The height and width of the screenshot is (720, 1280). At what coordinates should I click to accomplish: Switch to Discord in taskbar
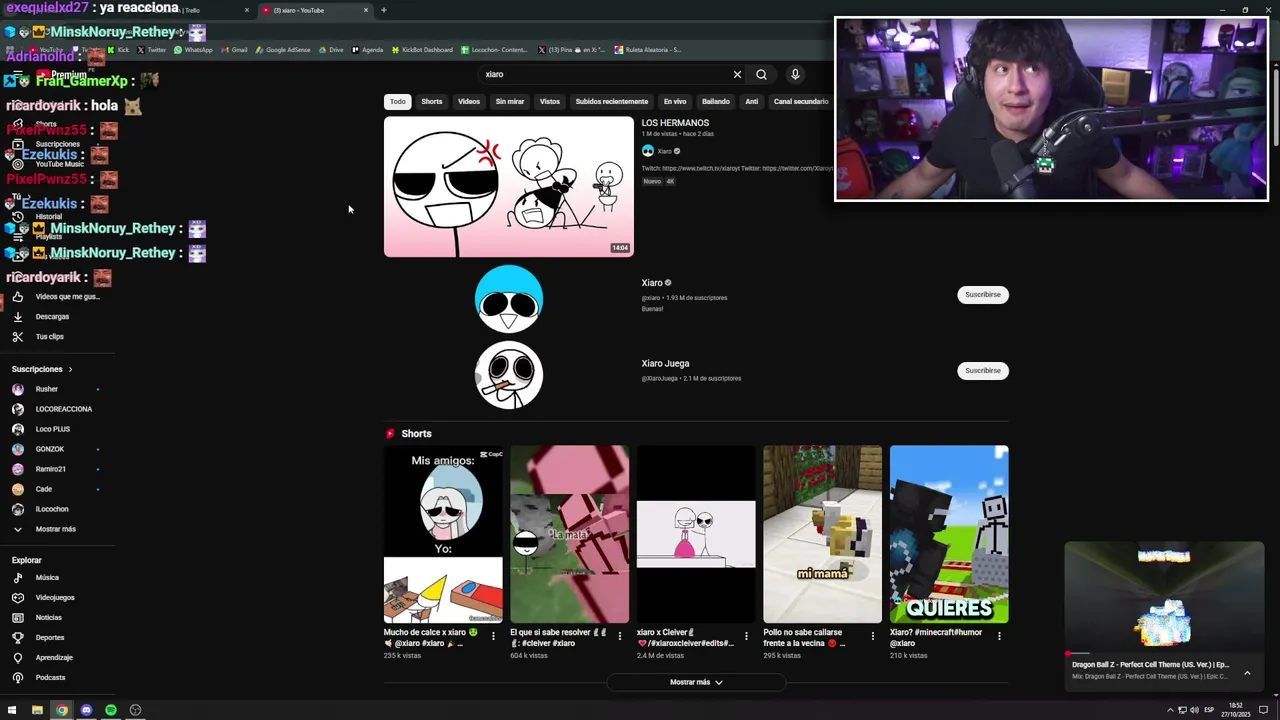[x=86, y=710]
